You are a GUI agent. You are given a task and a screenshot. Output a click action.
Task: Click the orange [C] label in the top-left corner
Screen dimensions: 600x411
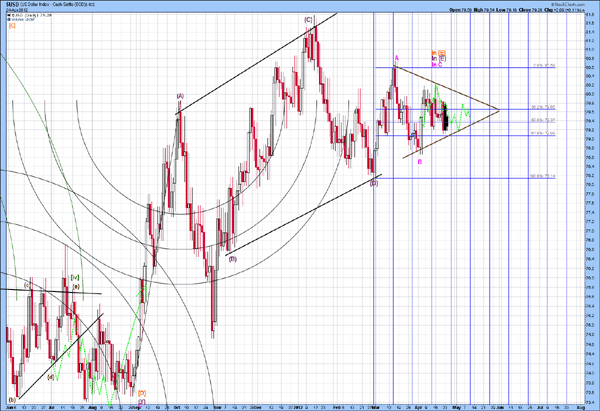[x=12, y=26]
